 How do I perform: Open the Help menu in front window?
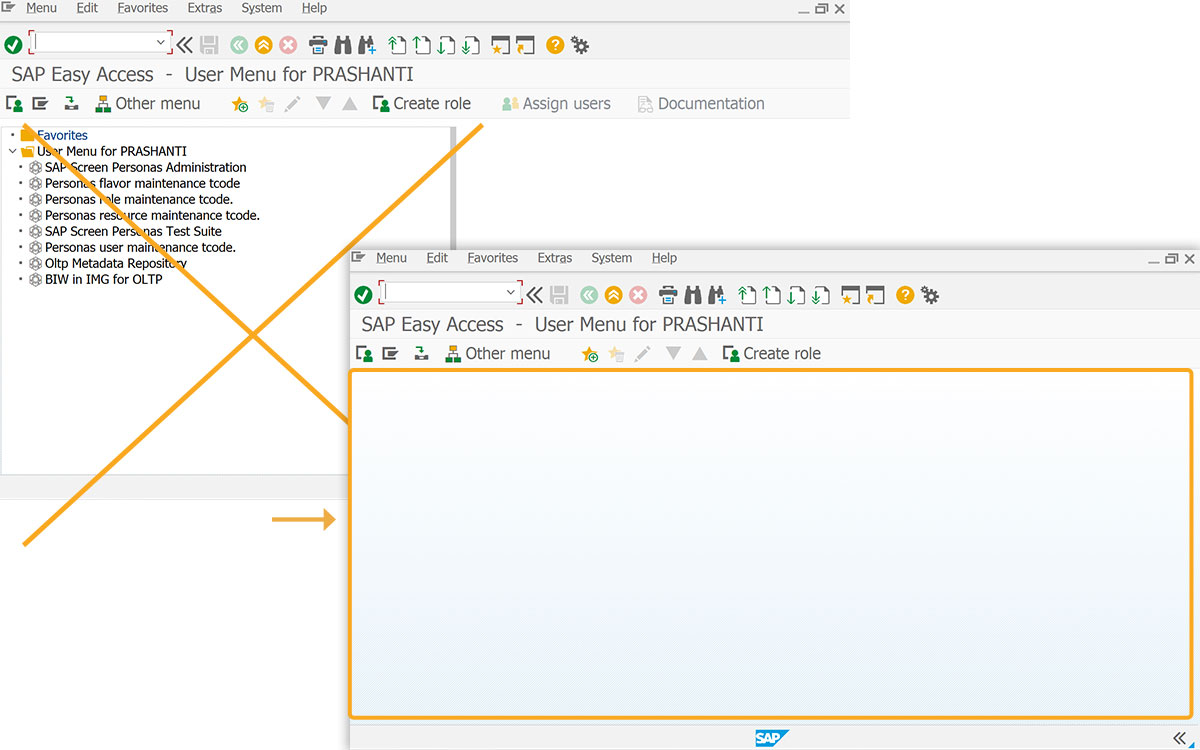click(664, 258)
